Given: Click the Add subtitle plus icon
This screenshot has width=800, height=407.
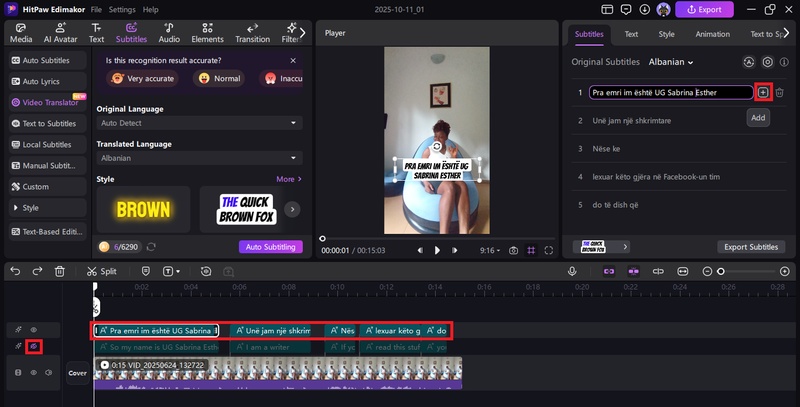Looking at the screenshot, I should click(763, 92).
